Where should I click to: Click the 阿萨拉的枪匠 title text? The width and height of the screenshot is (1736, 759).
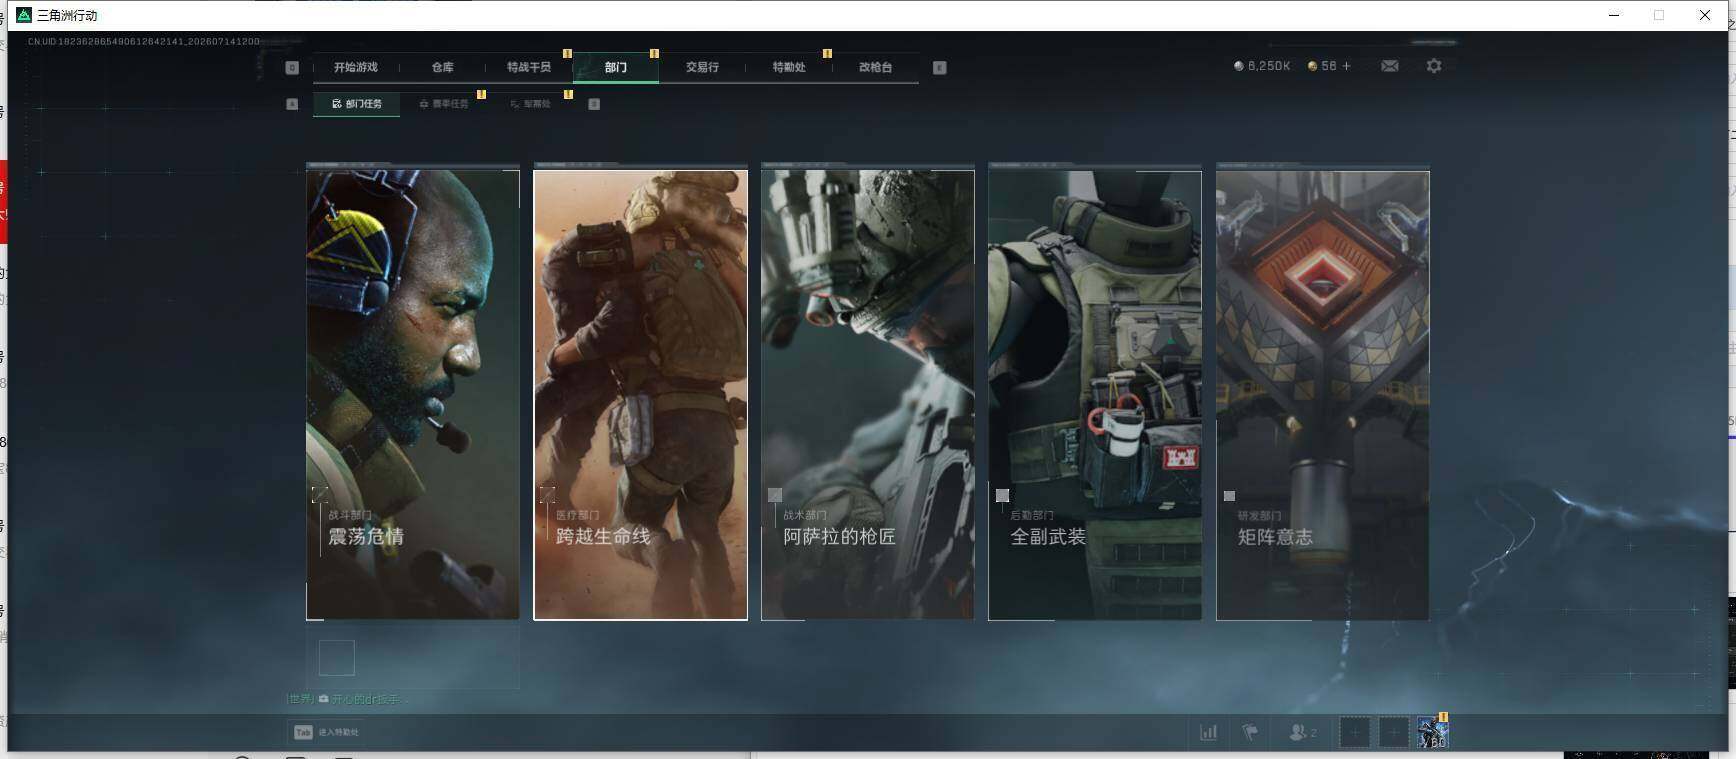tap(839, 537)
